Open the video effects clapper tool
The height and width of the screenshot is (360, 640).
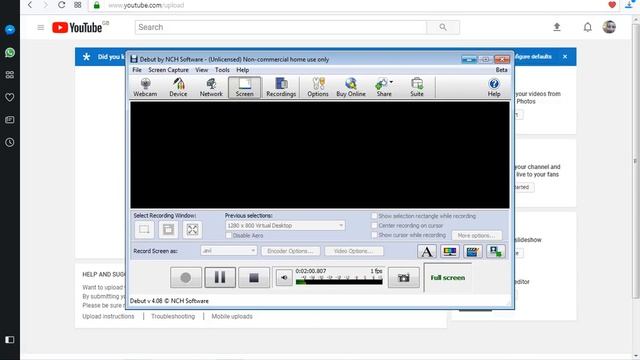pyautogui.click(x=473, y=251)
